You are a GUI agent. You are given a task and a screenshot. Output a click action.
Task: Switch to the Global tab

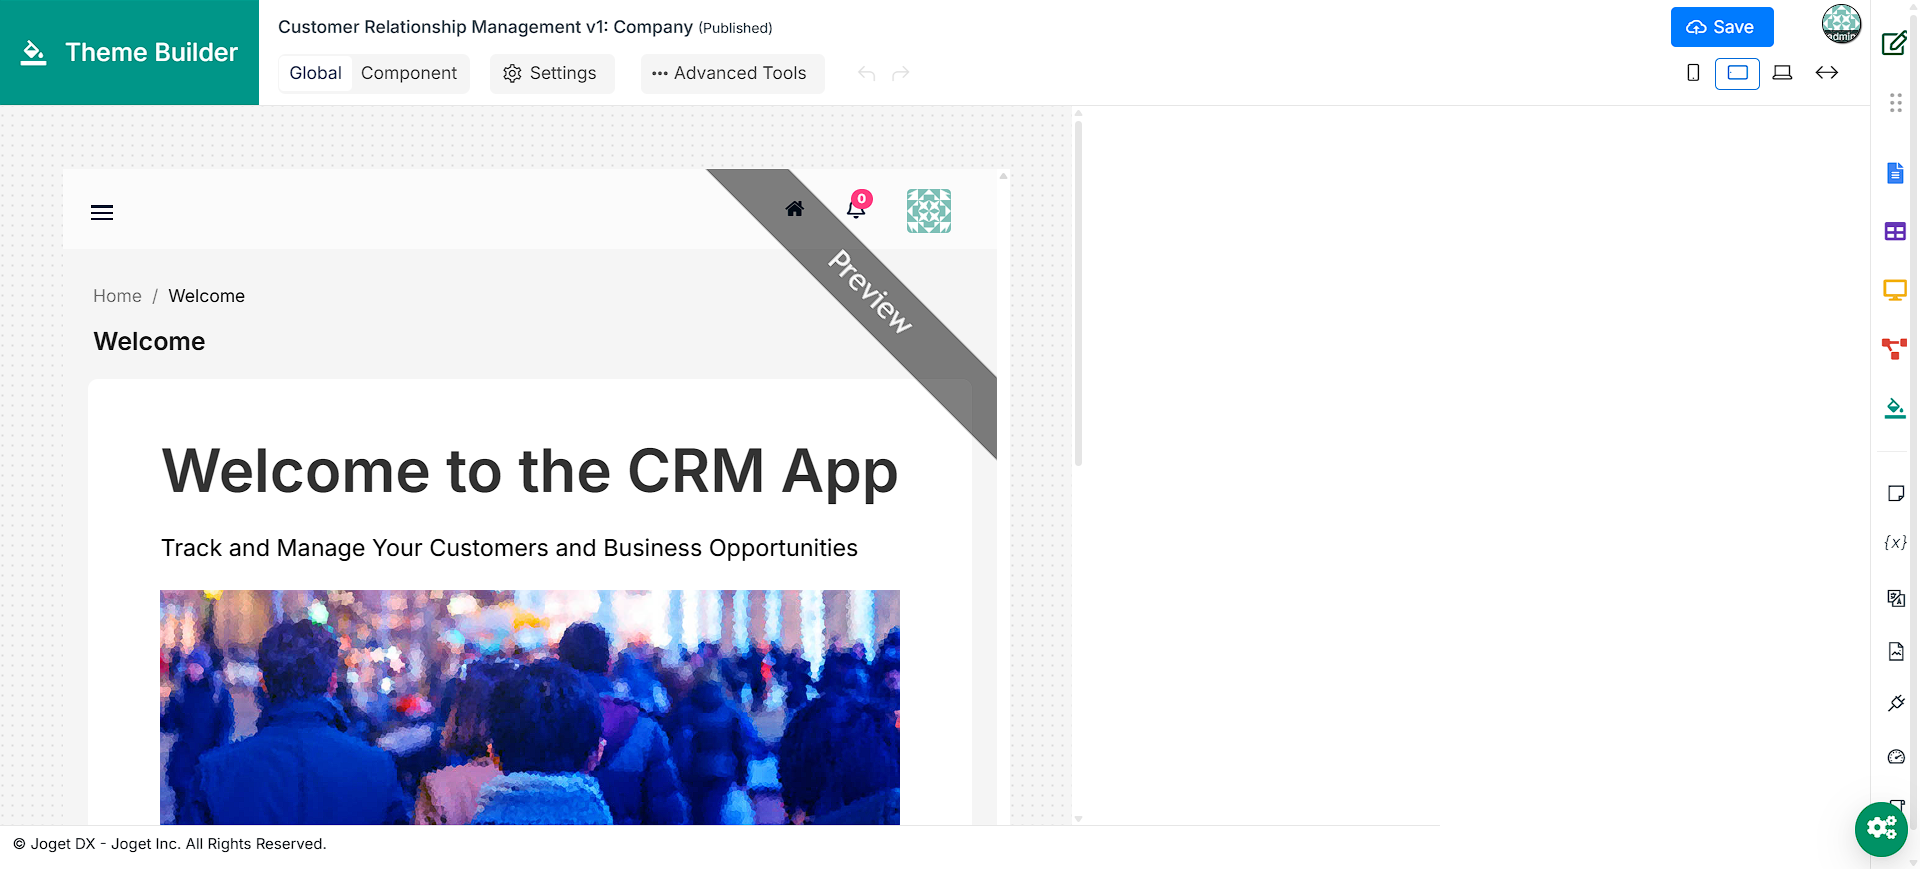315,73
